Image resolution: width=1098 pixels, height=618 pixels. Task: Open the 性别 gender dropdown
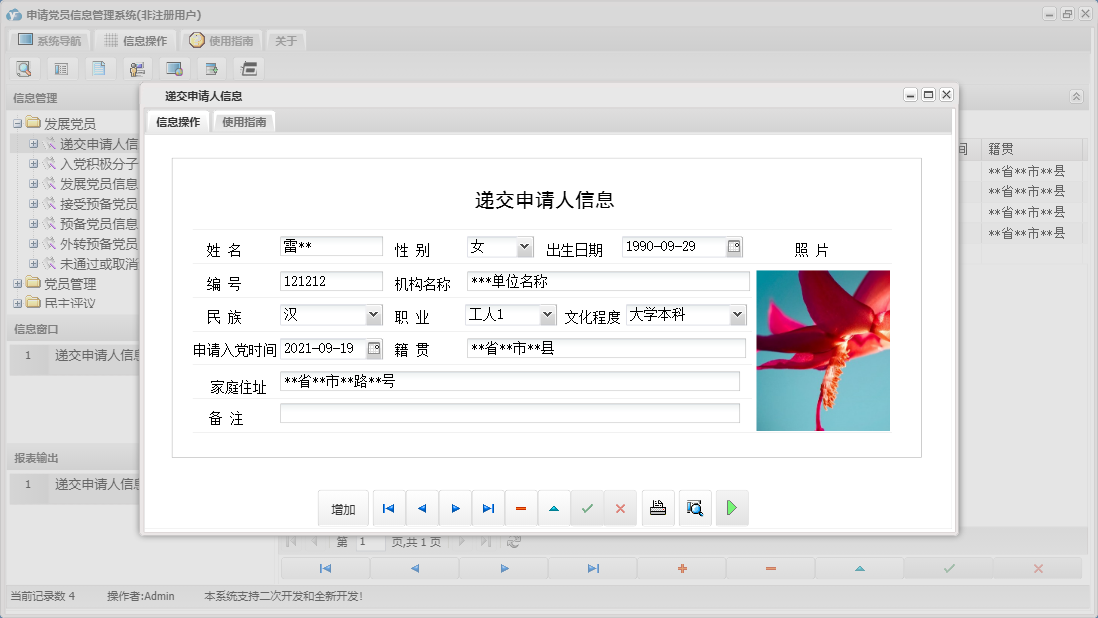tap(526, 246)
